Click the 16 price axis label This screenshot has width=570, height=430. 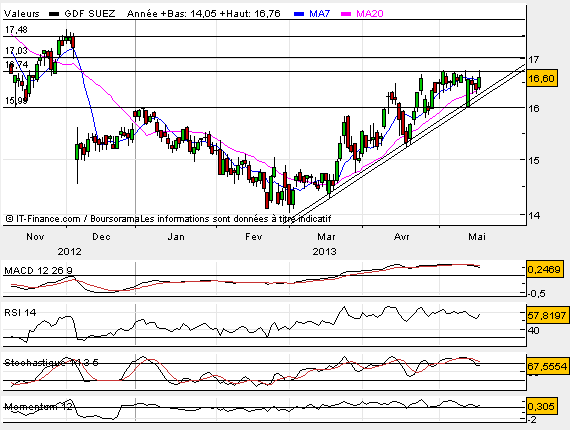(534, 109)
